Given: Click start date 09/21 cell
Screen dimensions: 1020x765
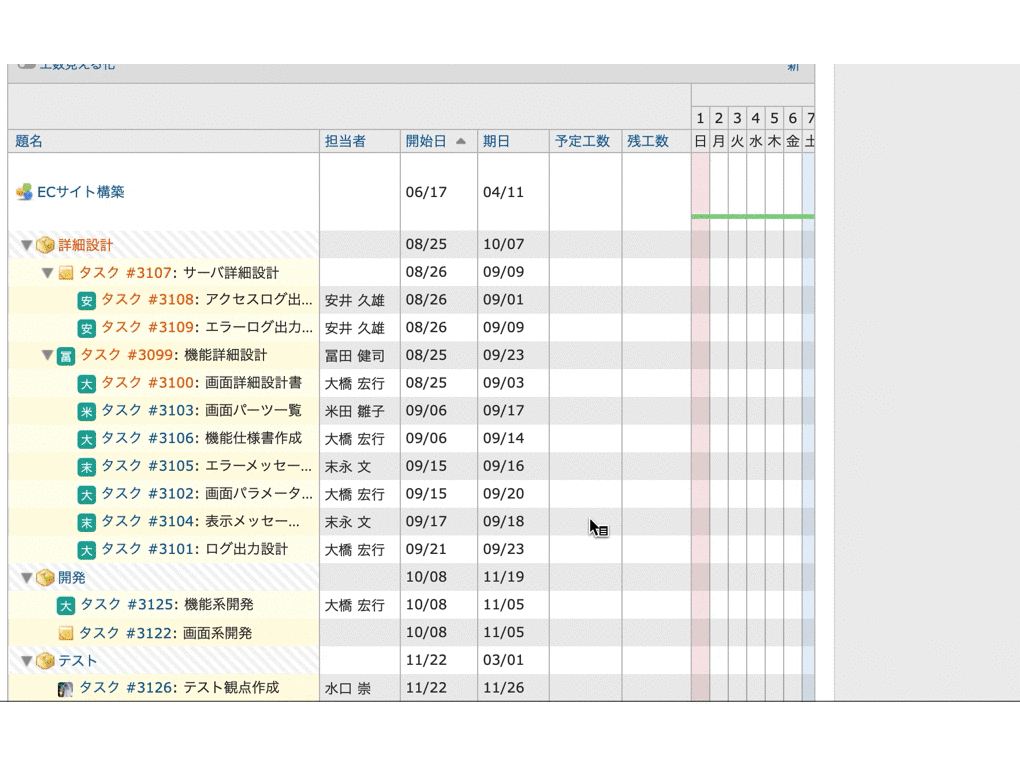Looking at the screenshot, I should (438, 549).
